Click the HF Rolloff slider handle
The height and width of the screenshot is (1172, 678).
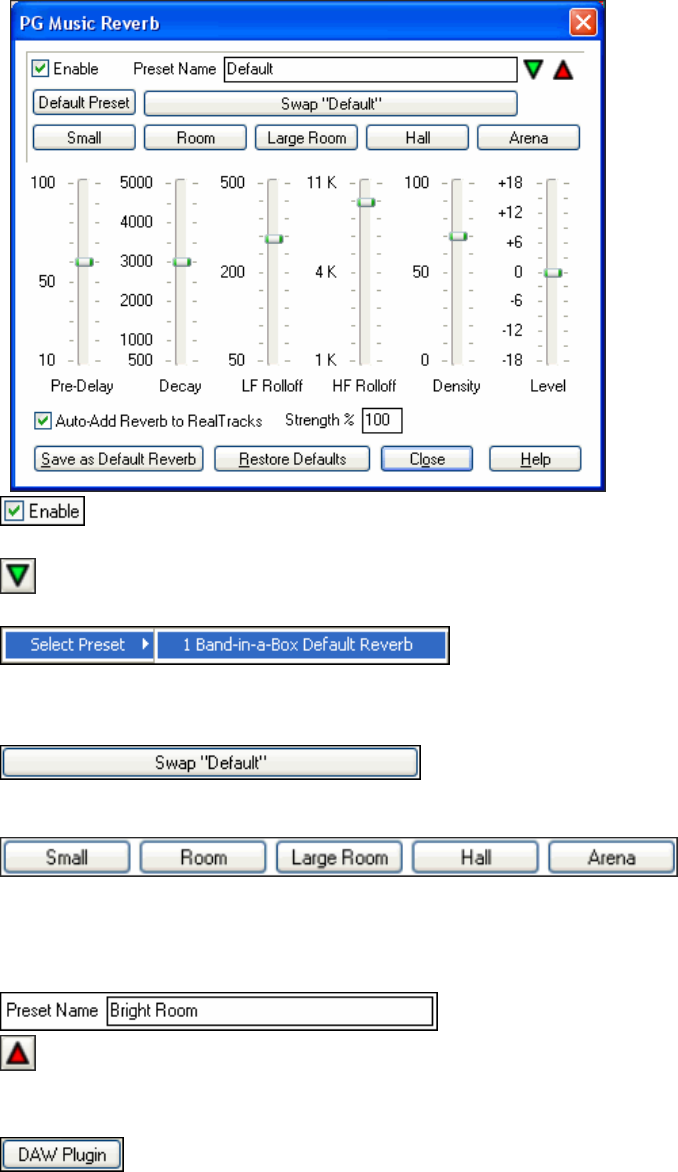(366, 202)
